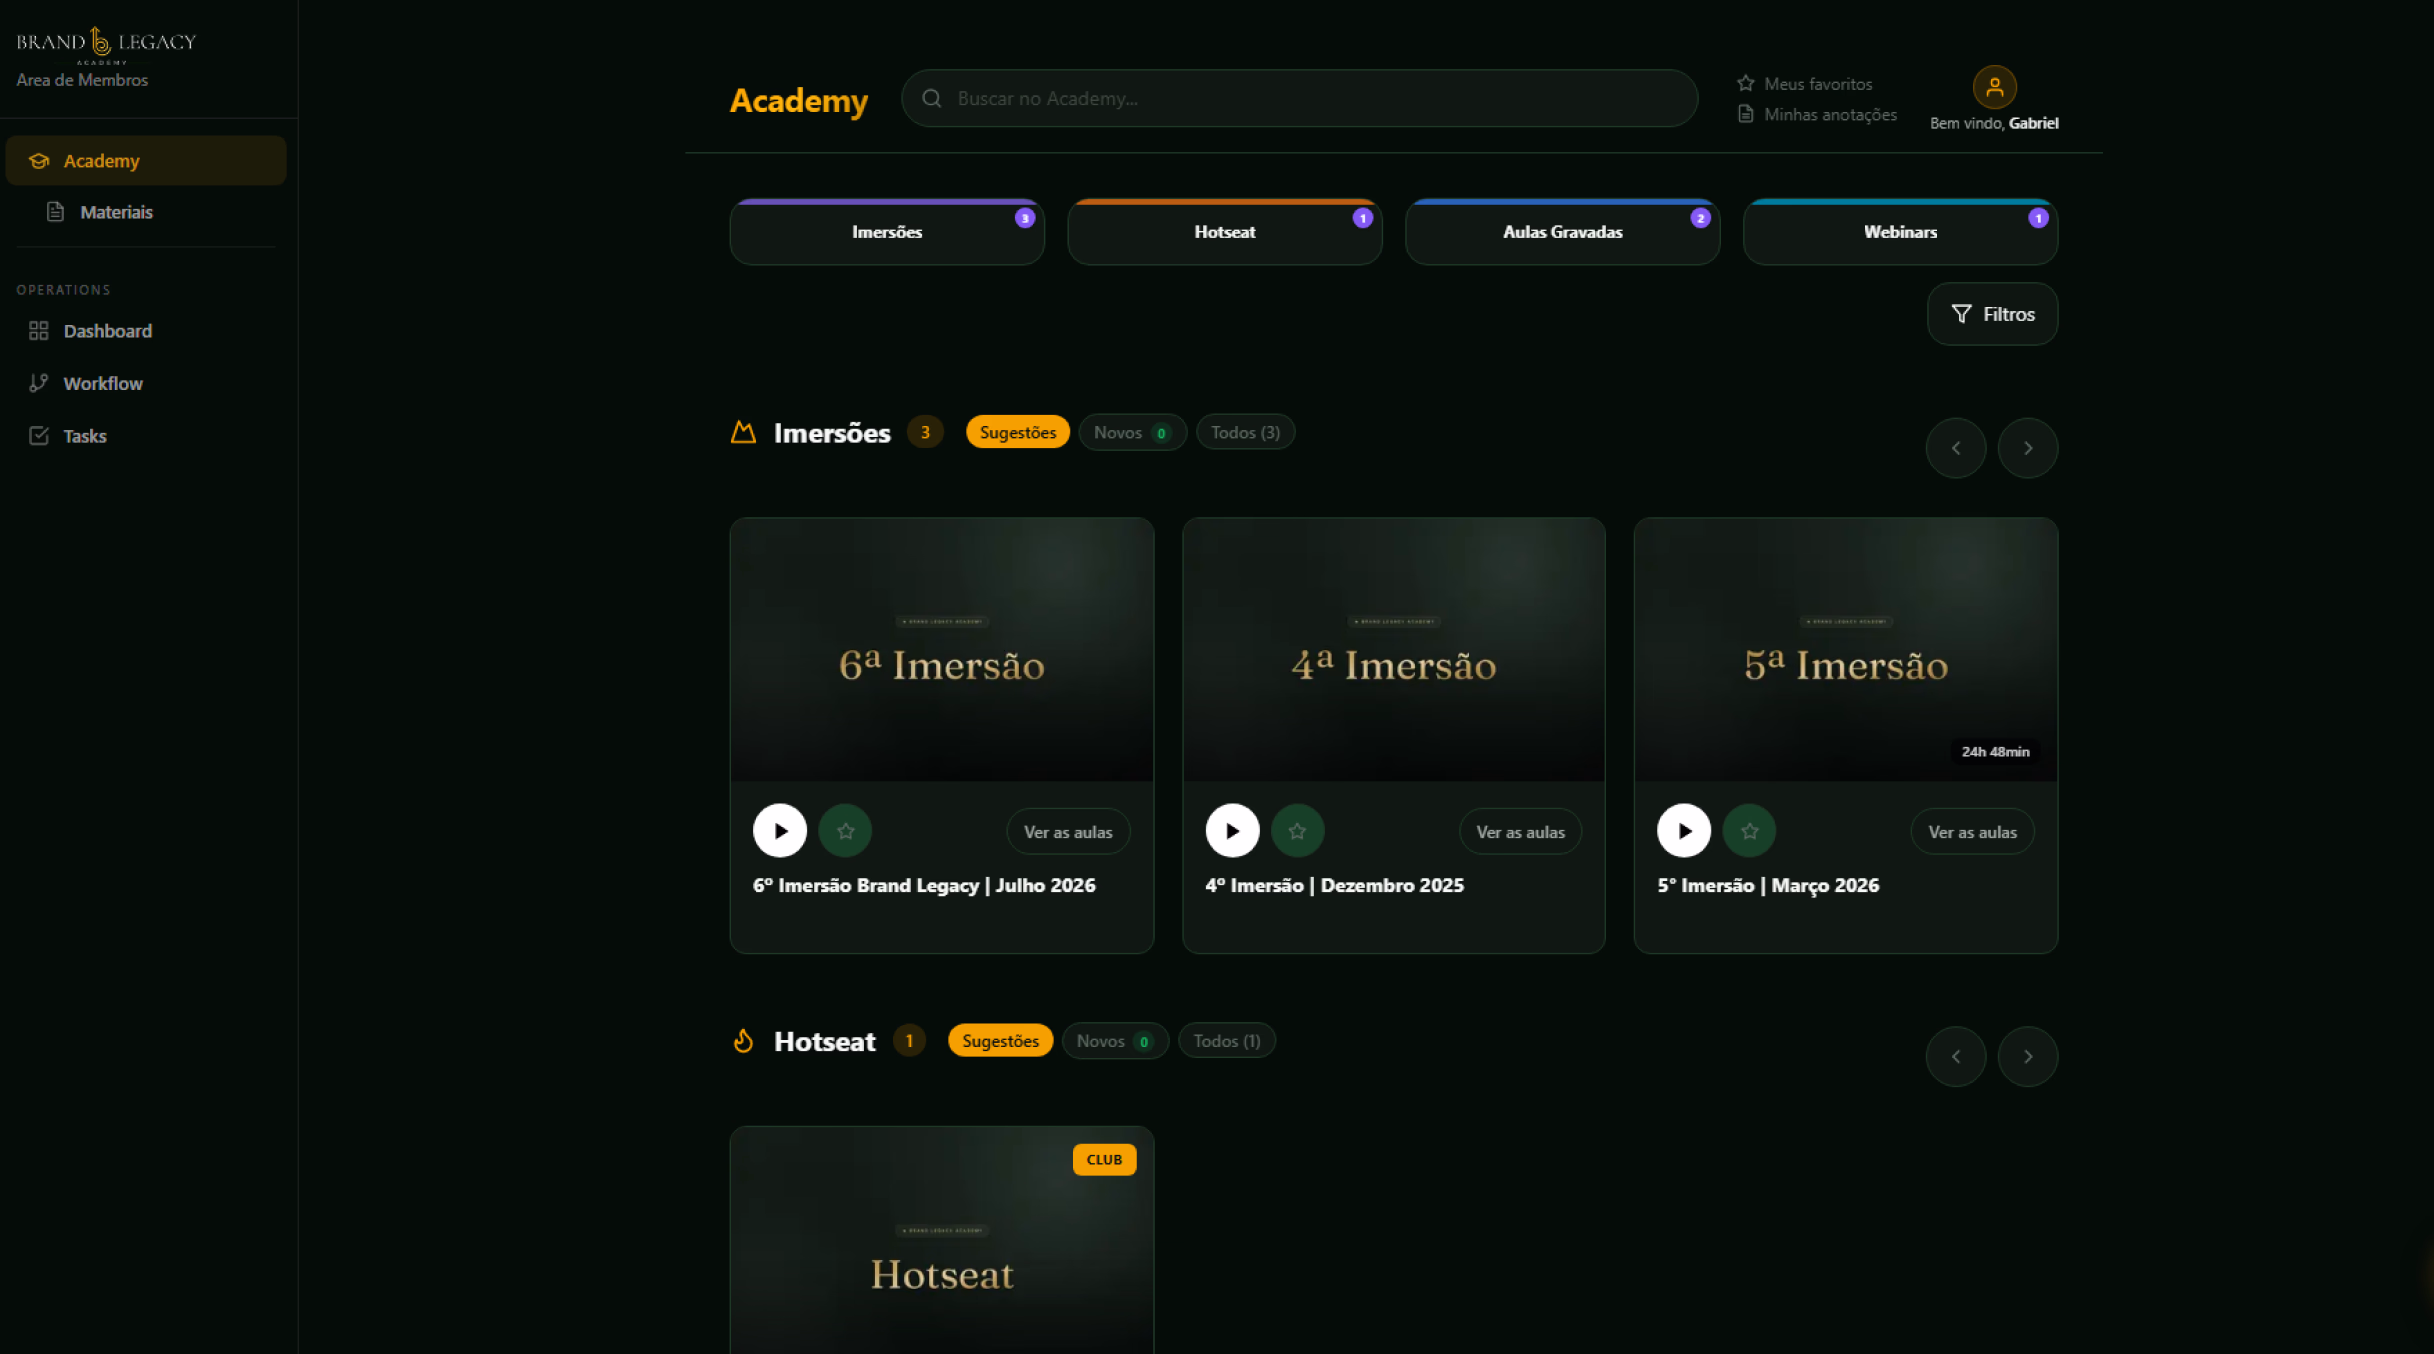
Task: Favorite the 5º Imersão Março 2026 card
Action: click(1749, 831)
